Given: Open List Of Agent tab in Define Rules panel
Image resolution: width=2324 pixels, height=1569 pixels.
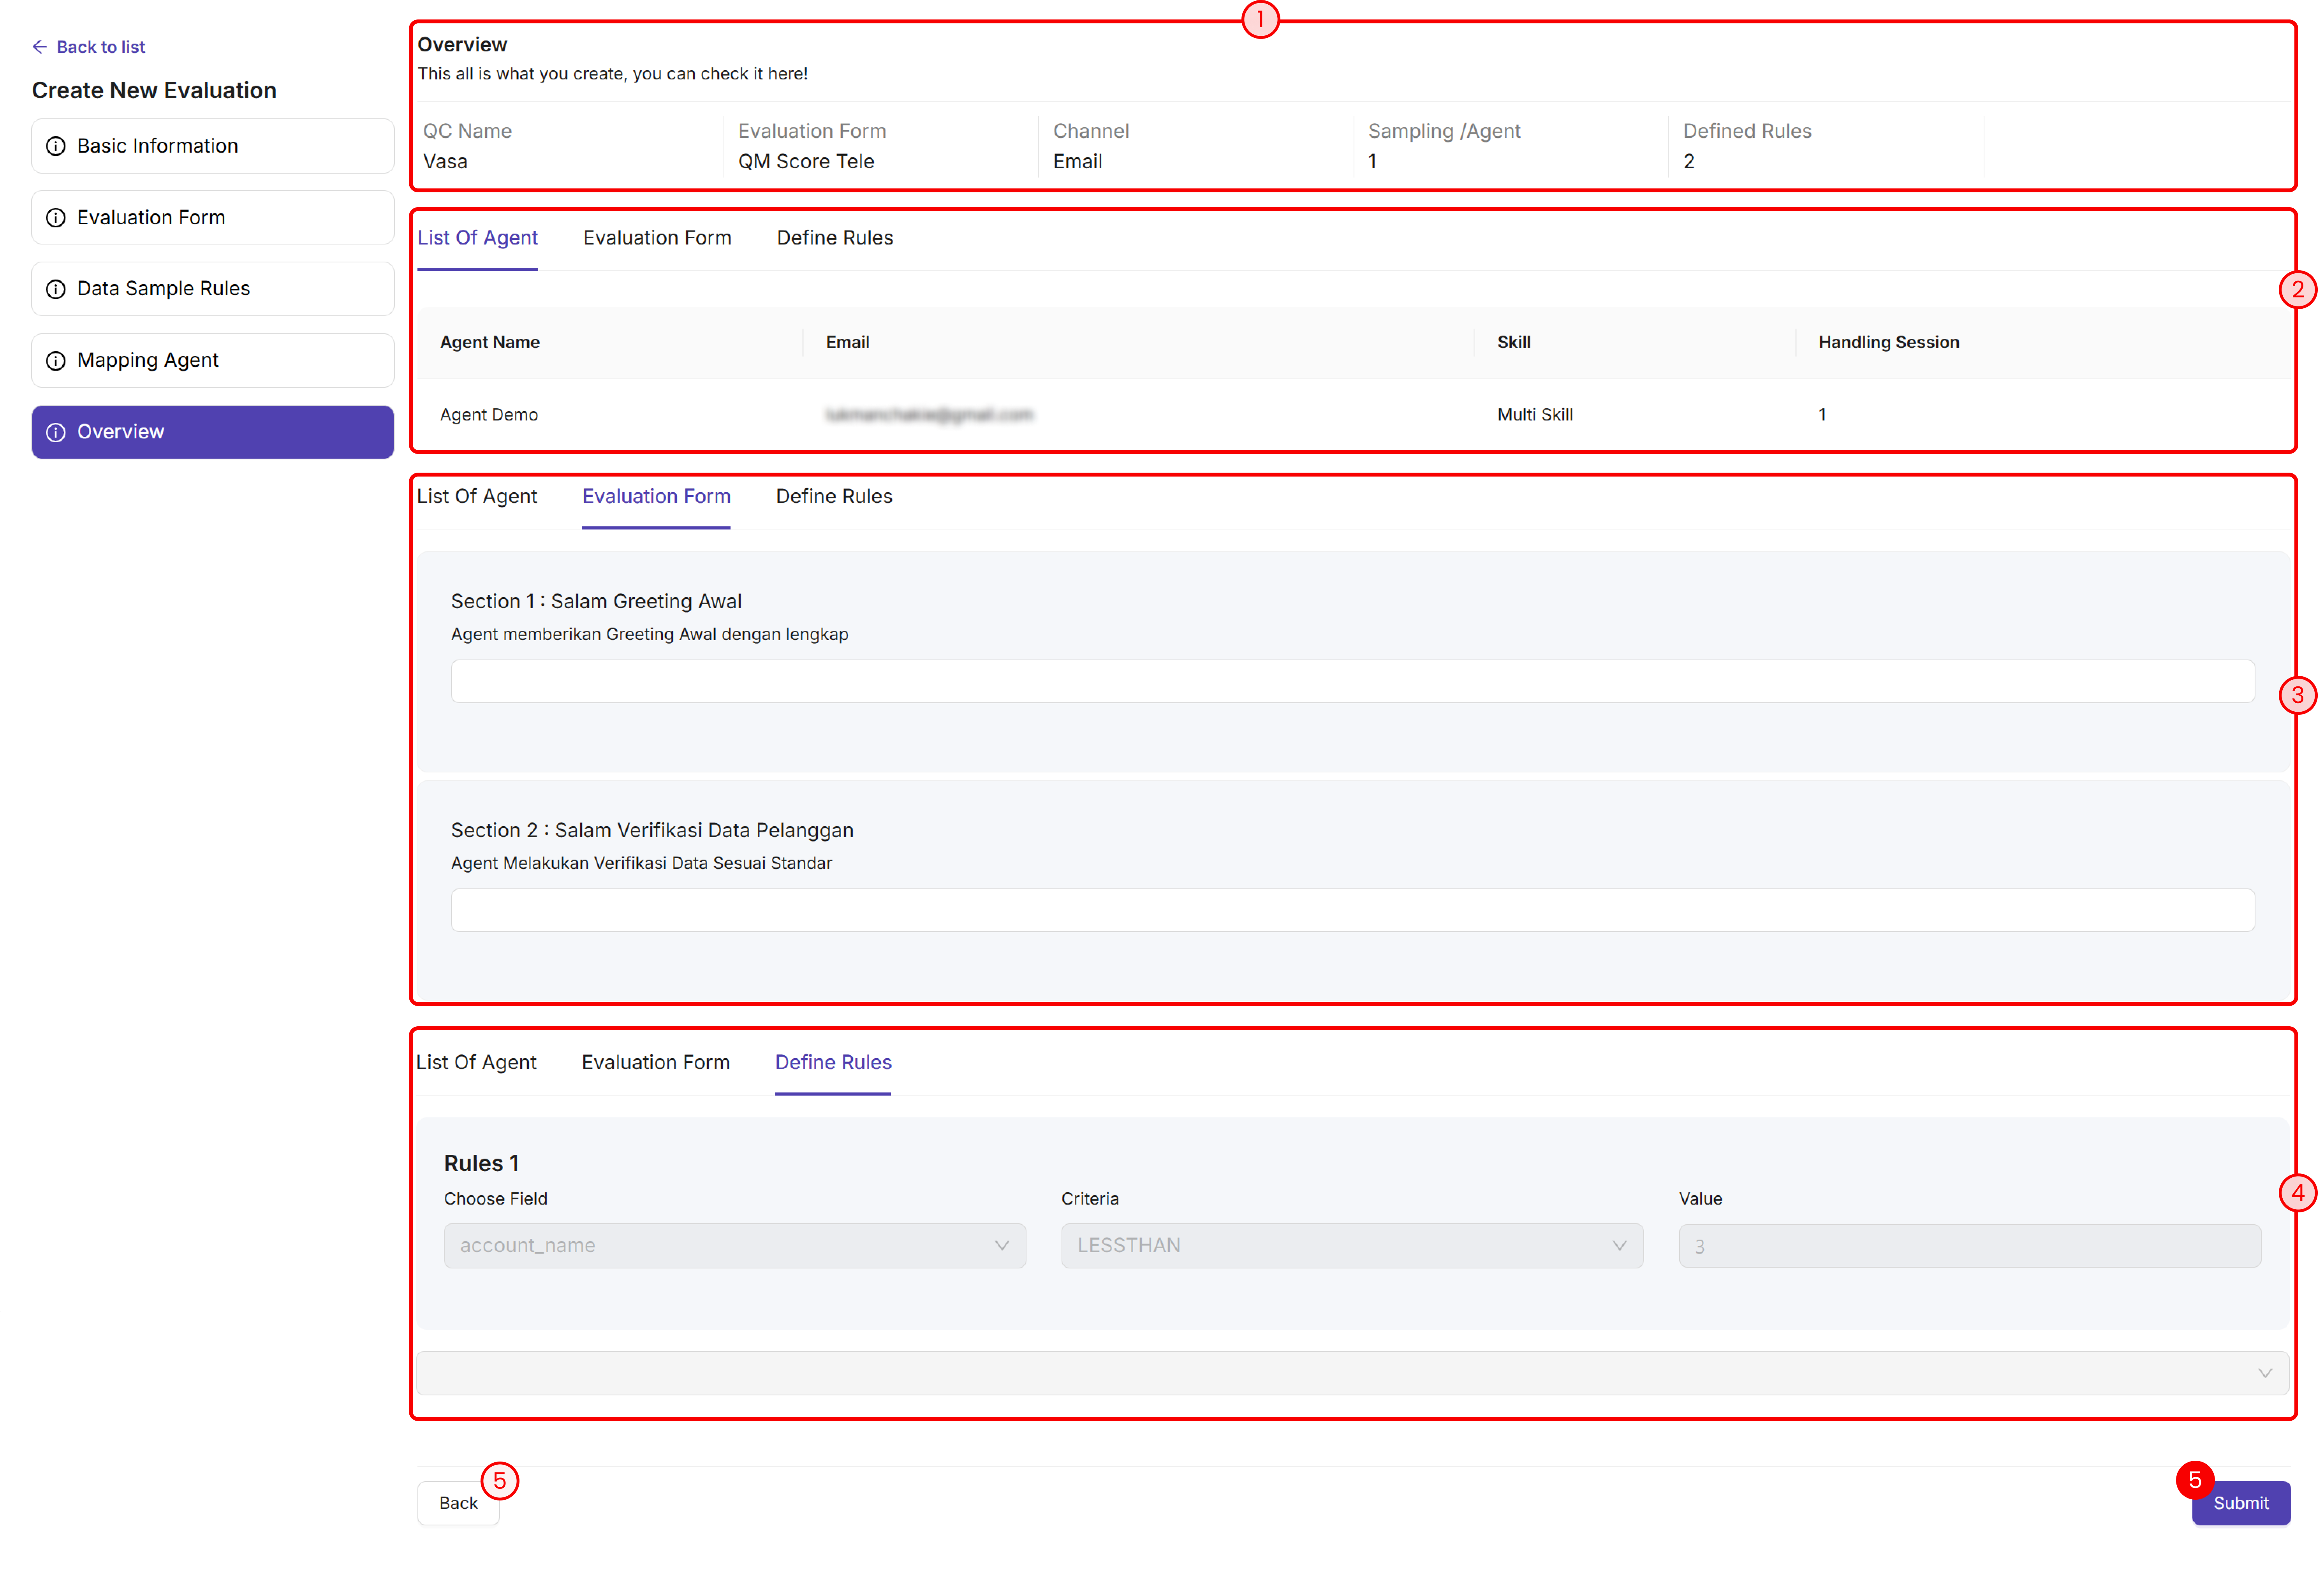Looking at the screenshot, I should tap(476, 1062).
